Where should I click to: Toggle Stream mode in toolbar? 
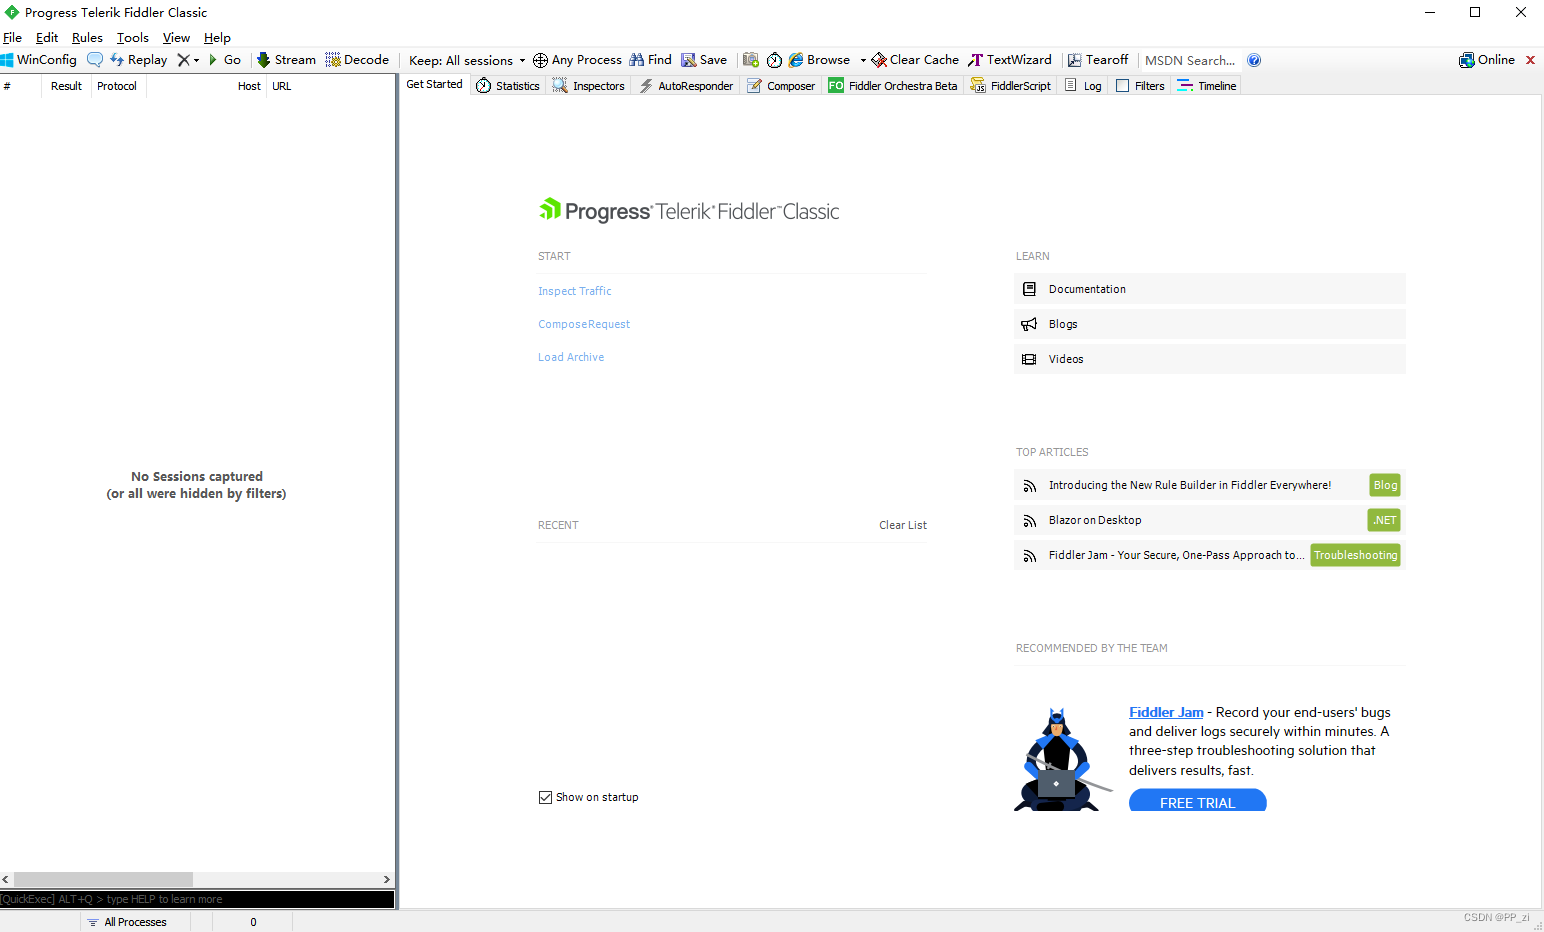tap(286, 60)
